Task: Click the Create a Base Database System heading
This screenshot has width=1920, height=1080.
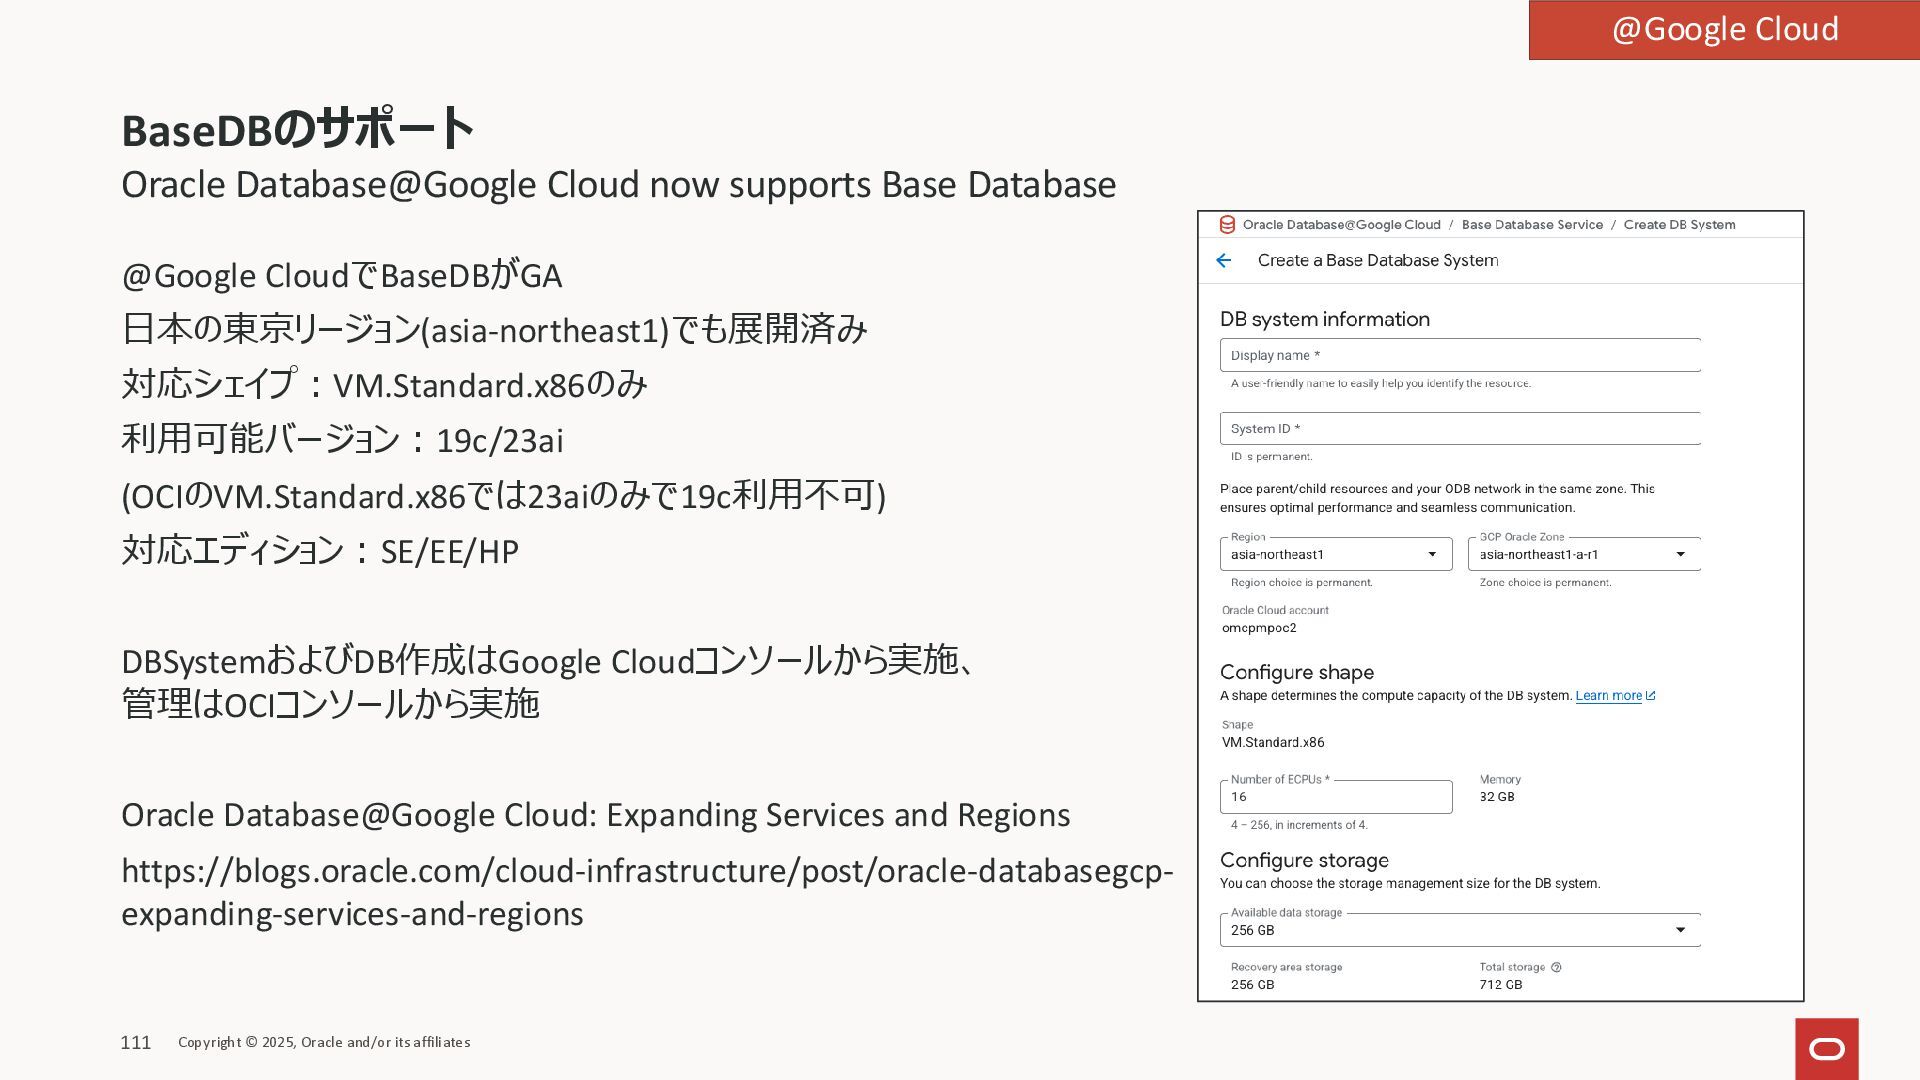Action: (1377, 261)
